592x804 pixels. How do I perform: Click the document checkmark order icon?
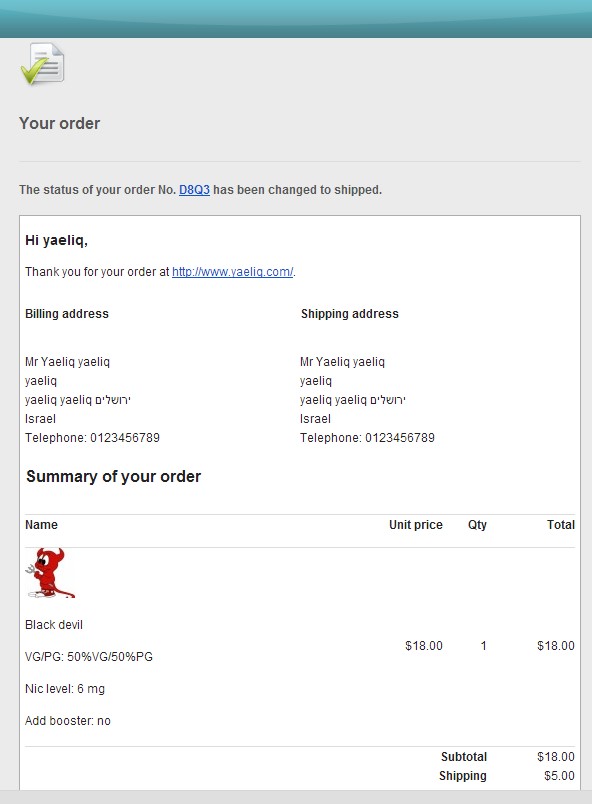click(43, 64)
